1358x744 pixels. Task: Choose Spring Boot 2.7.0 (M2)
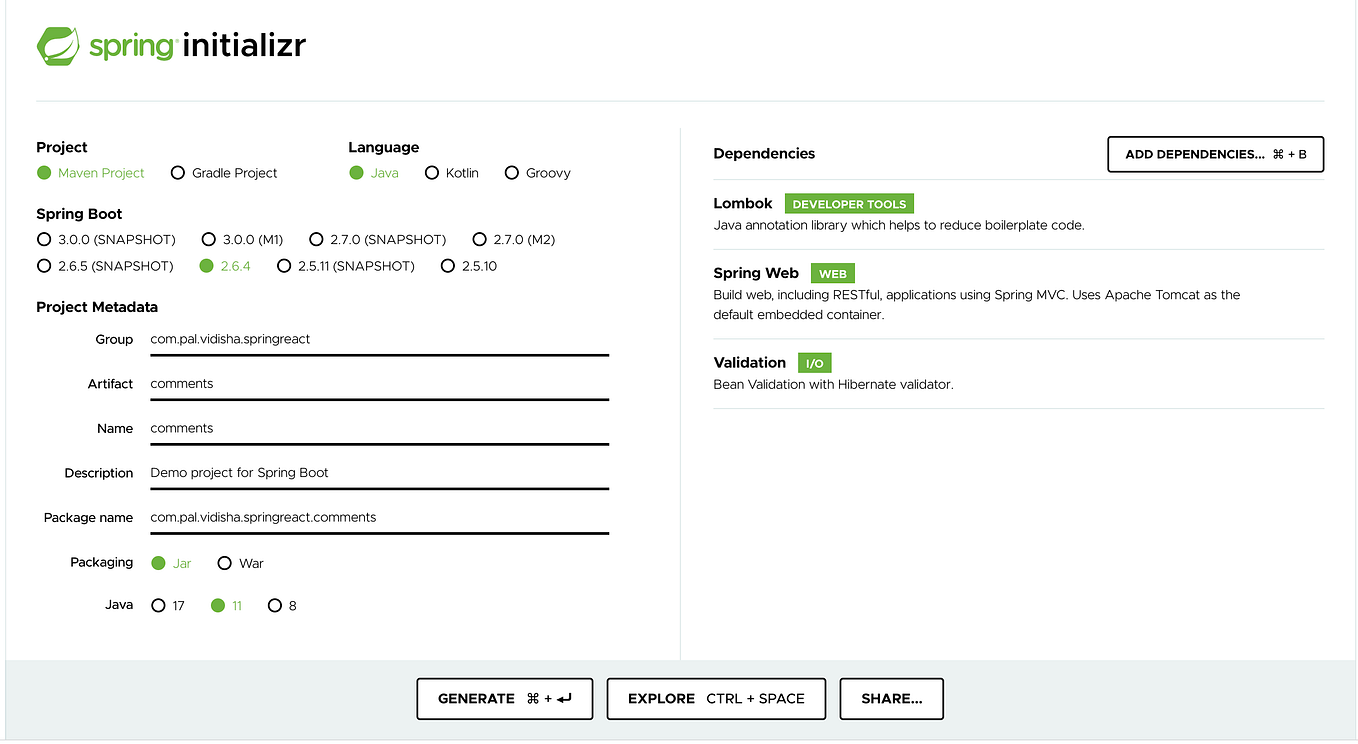click(x=480, y=239)
